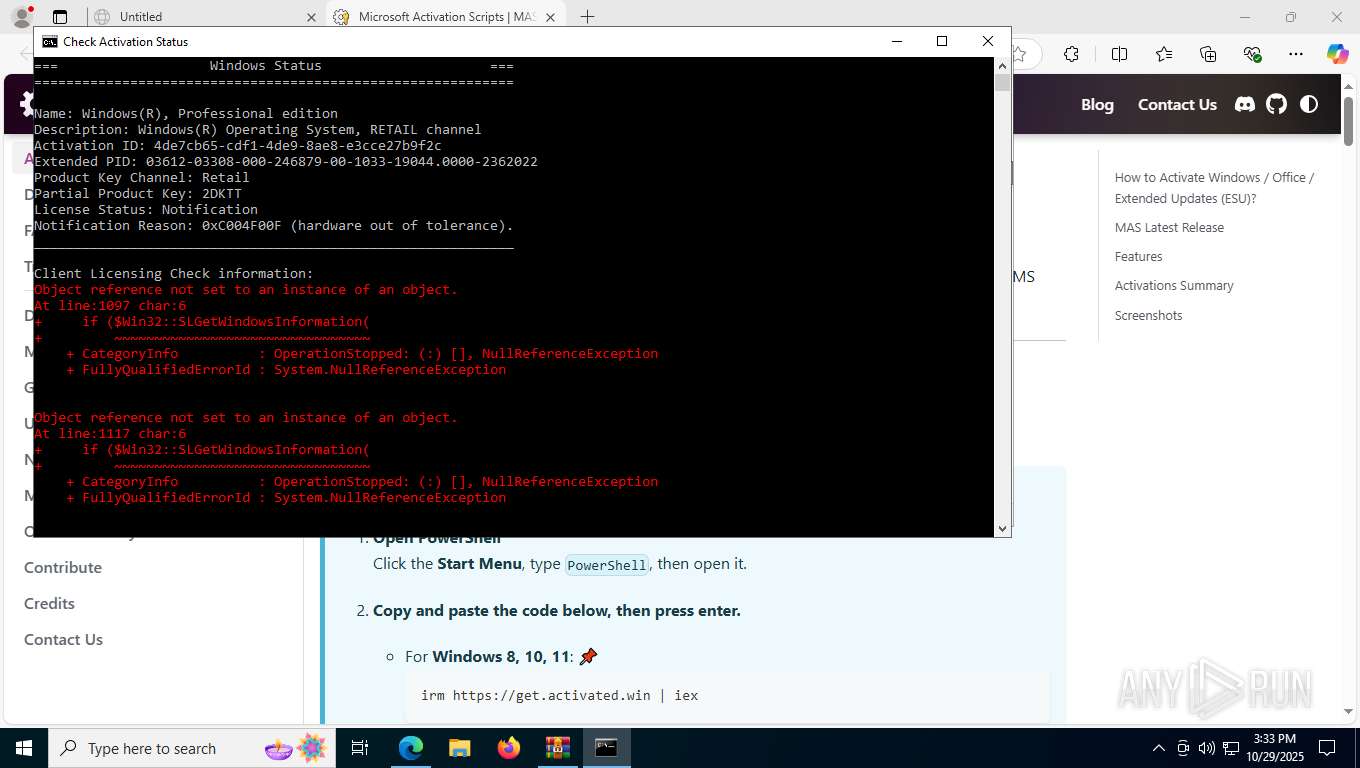This screenshot has width=1360, height=768.
Task: Click the taskbar search box
Action: coord(194,748)
